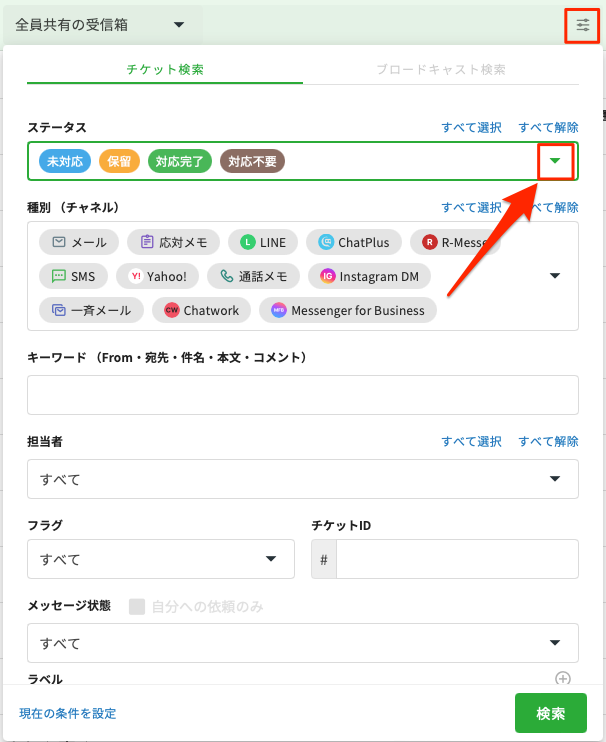Open the フラグ dropdown
The image size is (606, 742).
coord(160,559)
